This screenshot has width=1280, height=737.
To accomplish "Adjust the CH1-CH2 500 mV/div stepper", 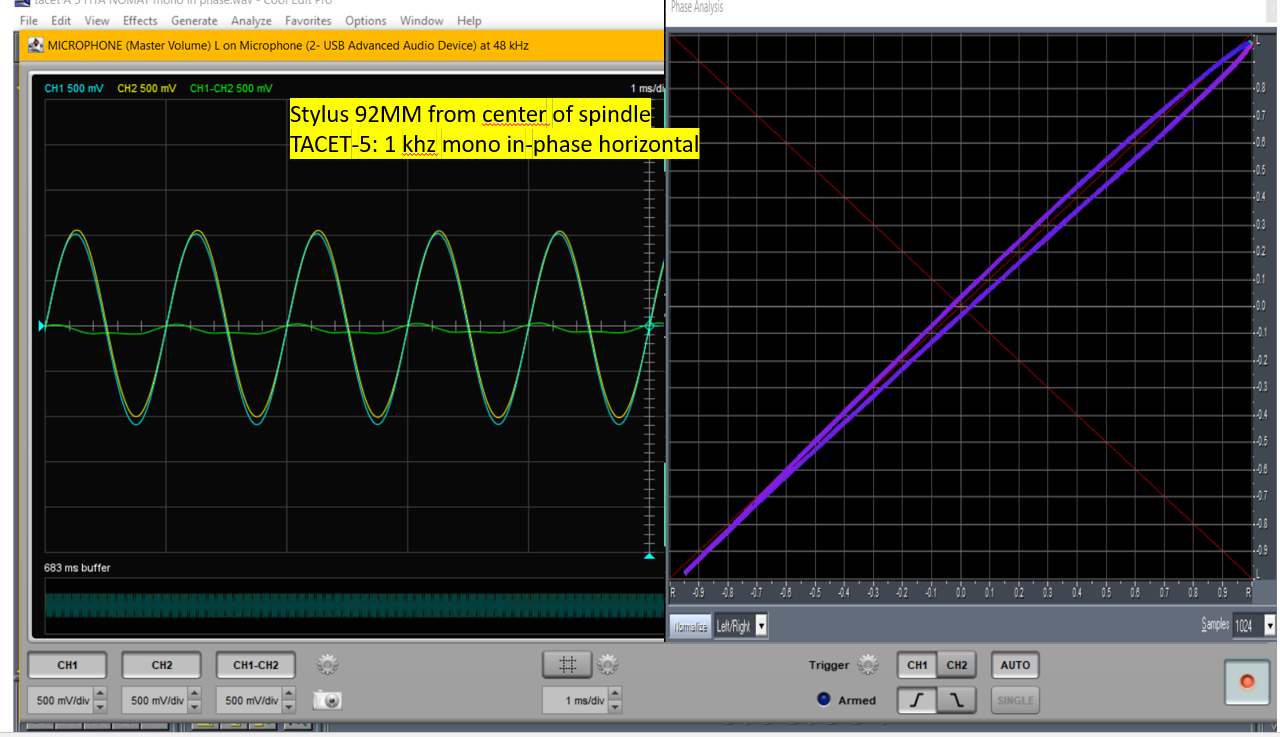I will click(288, 700).
